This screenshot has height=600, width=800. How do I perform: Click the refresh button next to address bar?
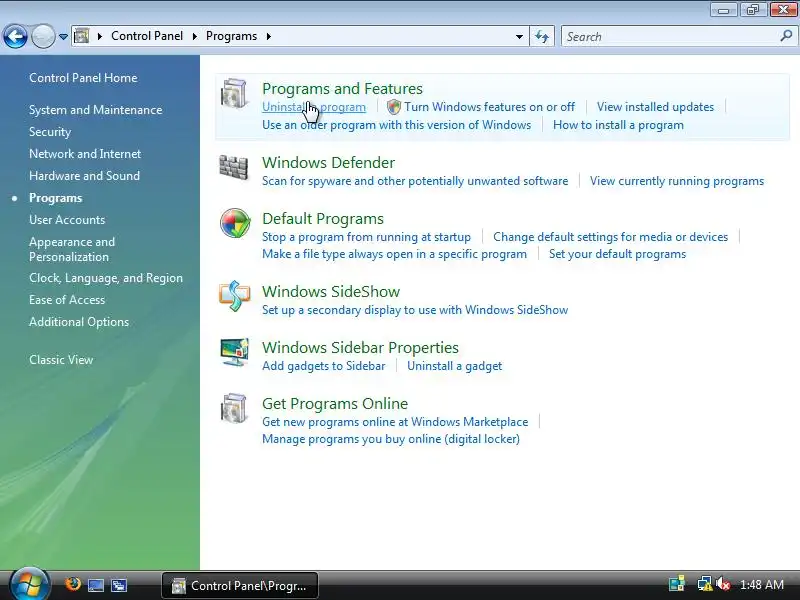click(542, 36)
